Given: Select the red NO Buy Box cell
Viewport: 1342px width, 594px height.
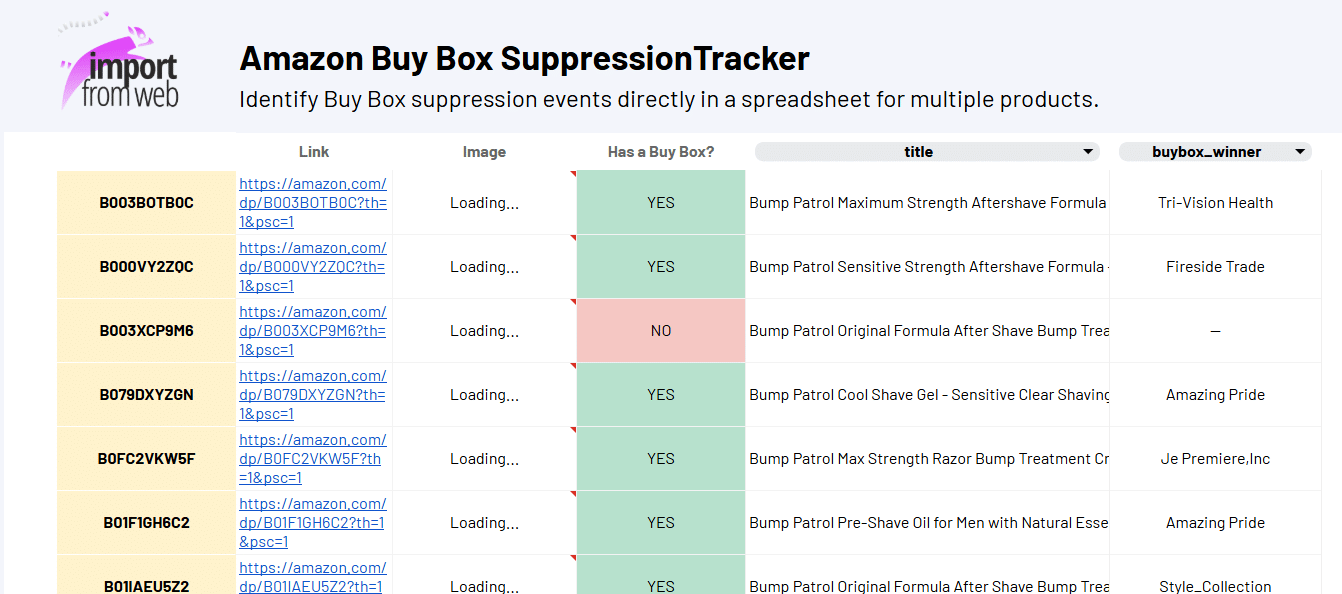Looking at the screenshot, I should pos(661,331).
